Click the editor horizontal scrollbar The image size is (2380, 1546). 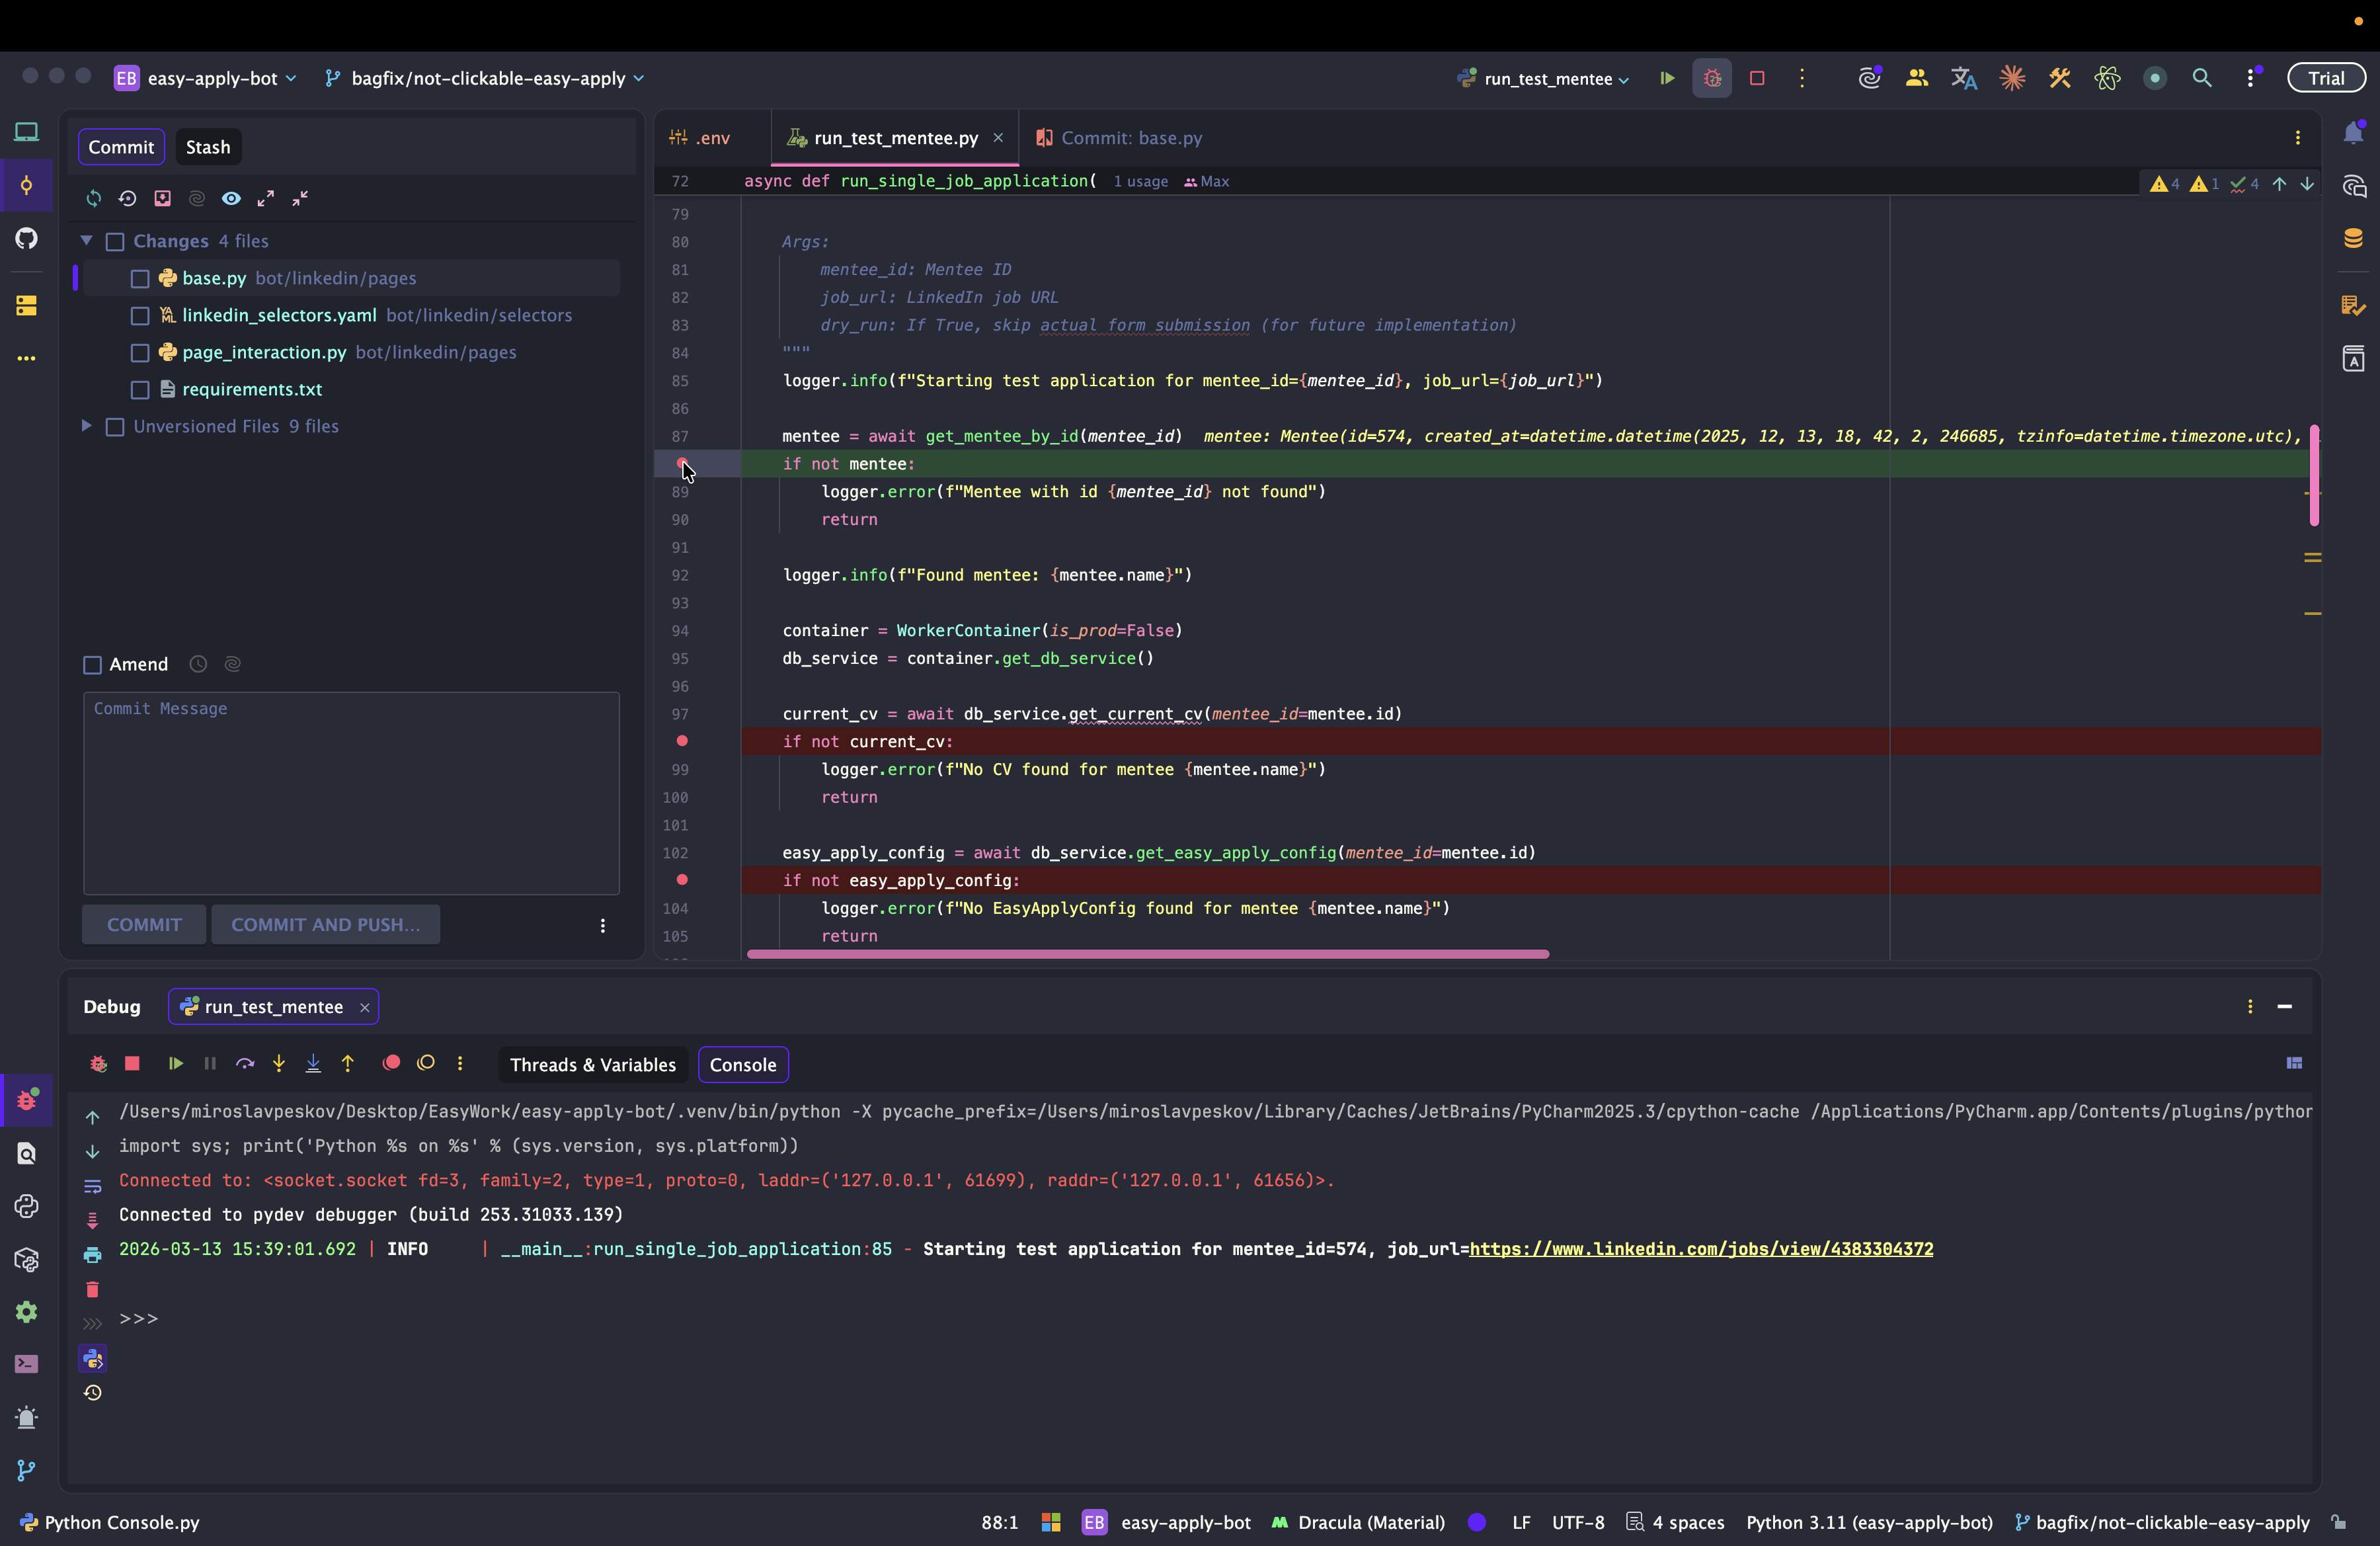tap(1147, 955)
